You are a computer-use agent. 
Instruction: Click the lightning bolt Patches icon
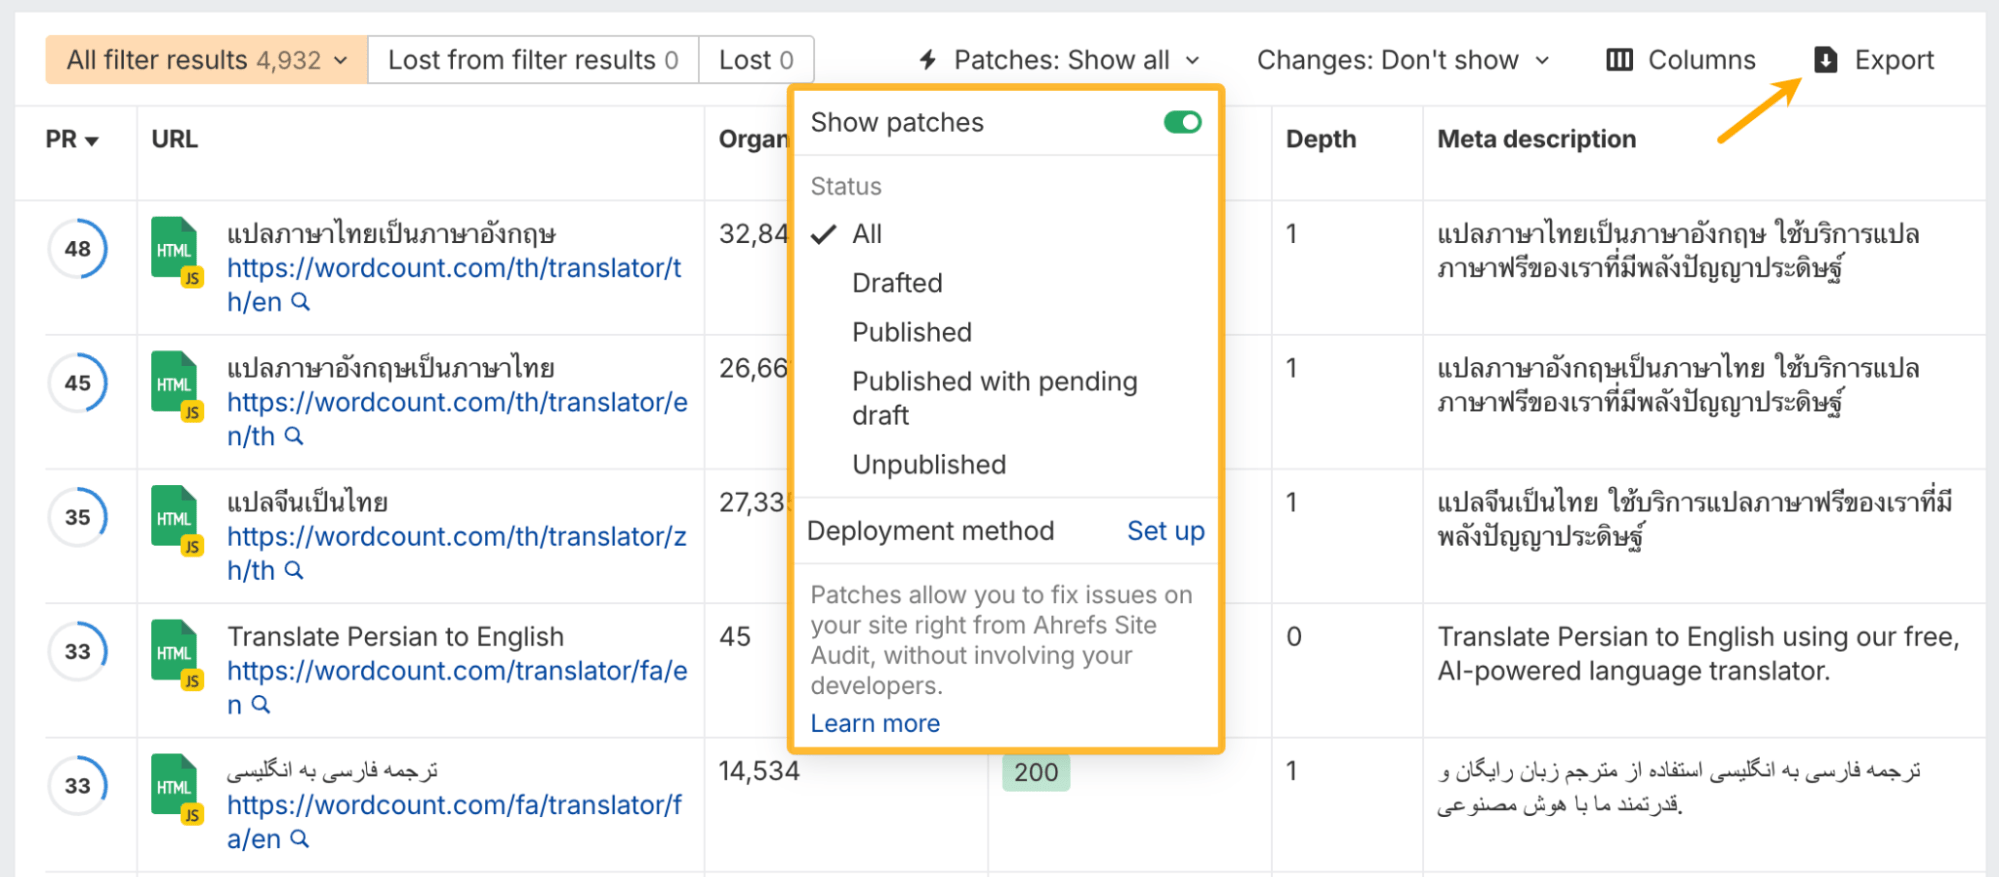coord(928,60)
